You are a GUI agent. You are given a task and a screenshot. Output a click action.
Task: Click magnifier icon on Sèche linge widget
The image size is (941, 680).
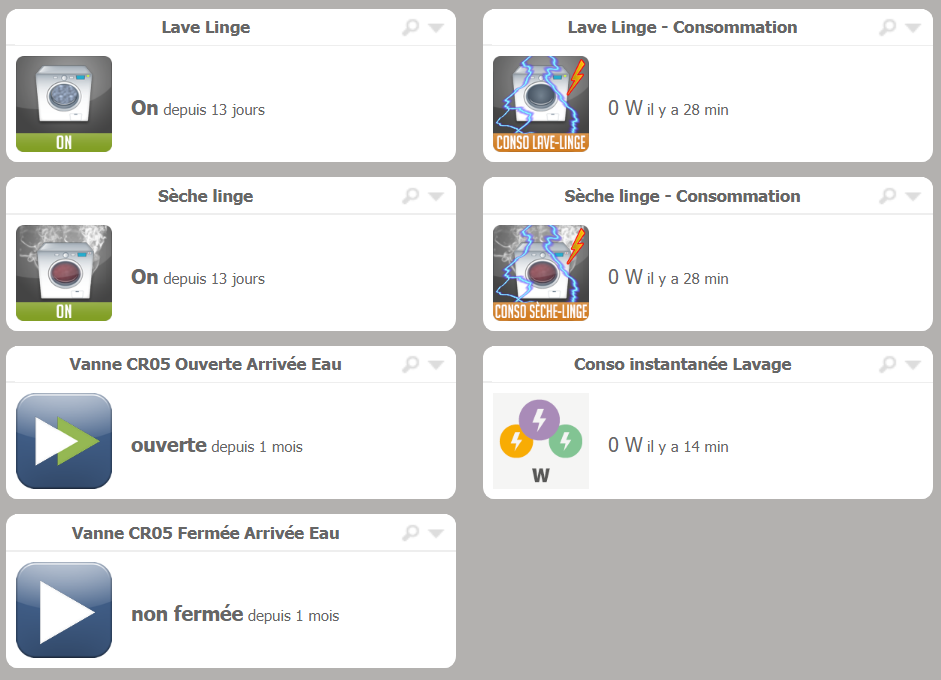click(x=410, y=197)
